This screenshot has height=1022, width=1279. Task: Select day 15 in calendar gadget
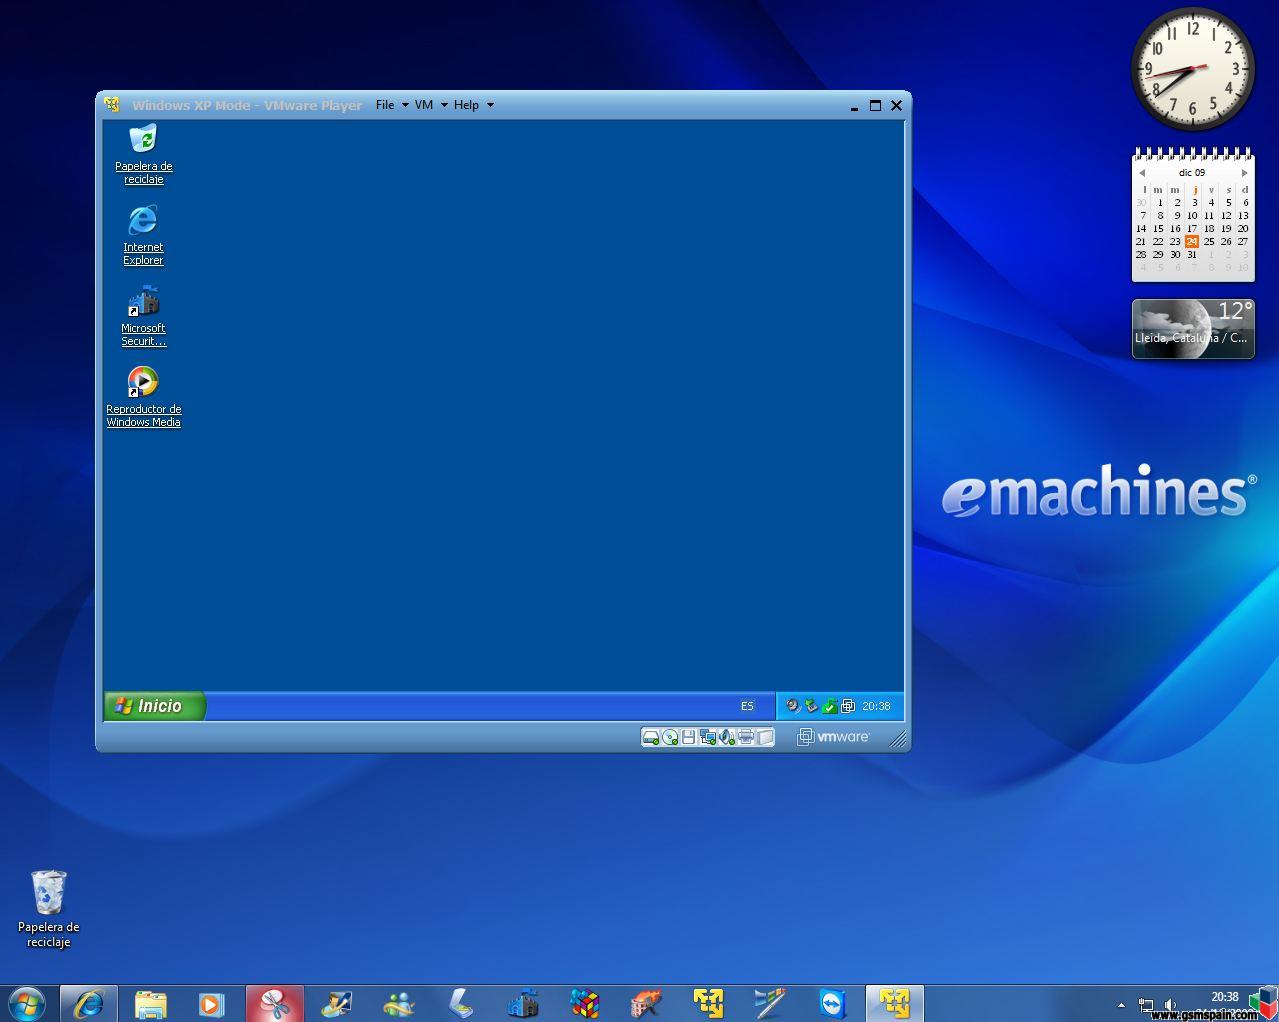pyautogui.click(x=1158, y=228)
